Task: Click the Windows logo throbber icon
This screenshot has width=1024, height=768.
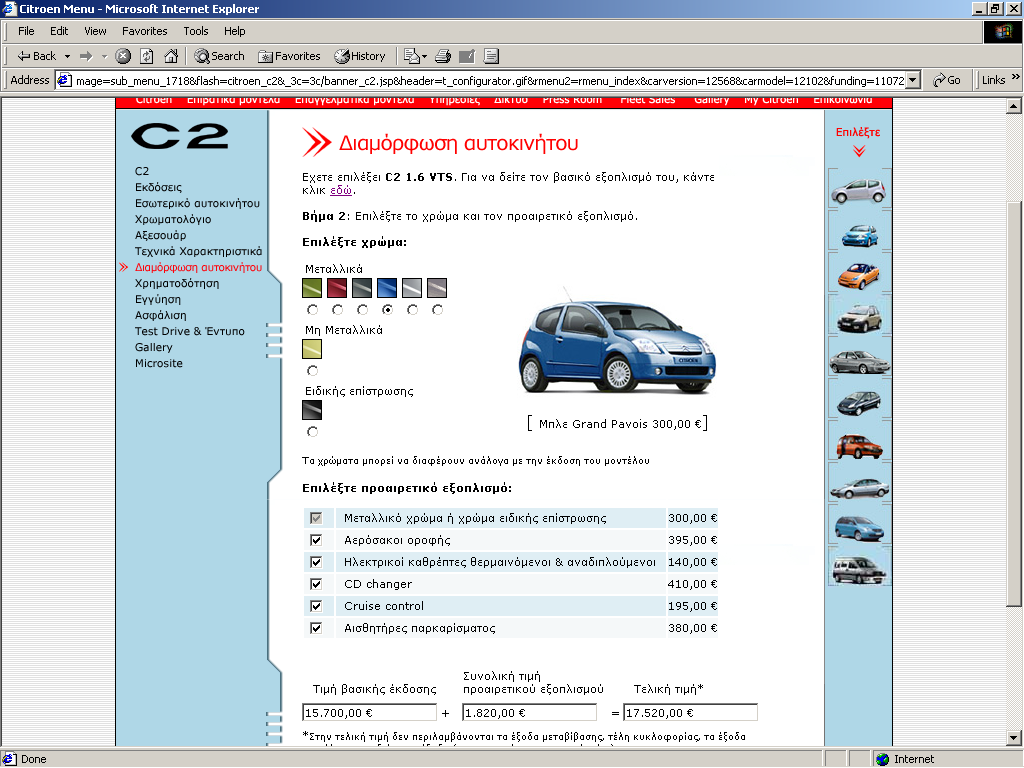Action: click(x=1002, y=32)
